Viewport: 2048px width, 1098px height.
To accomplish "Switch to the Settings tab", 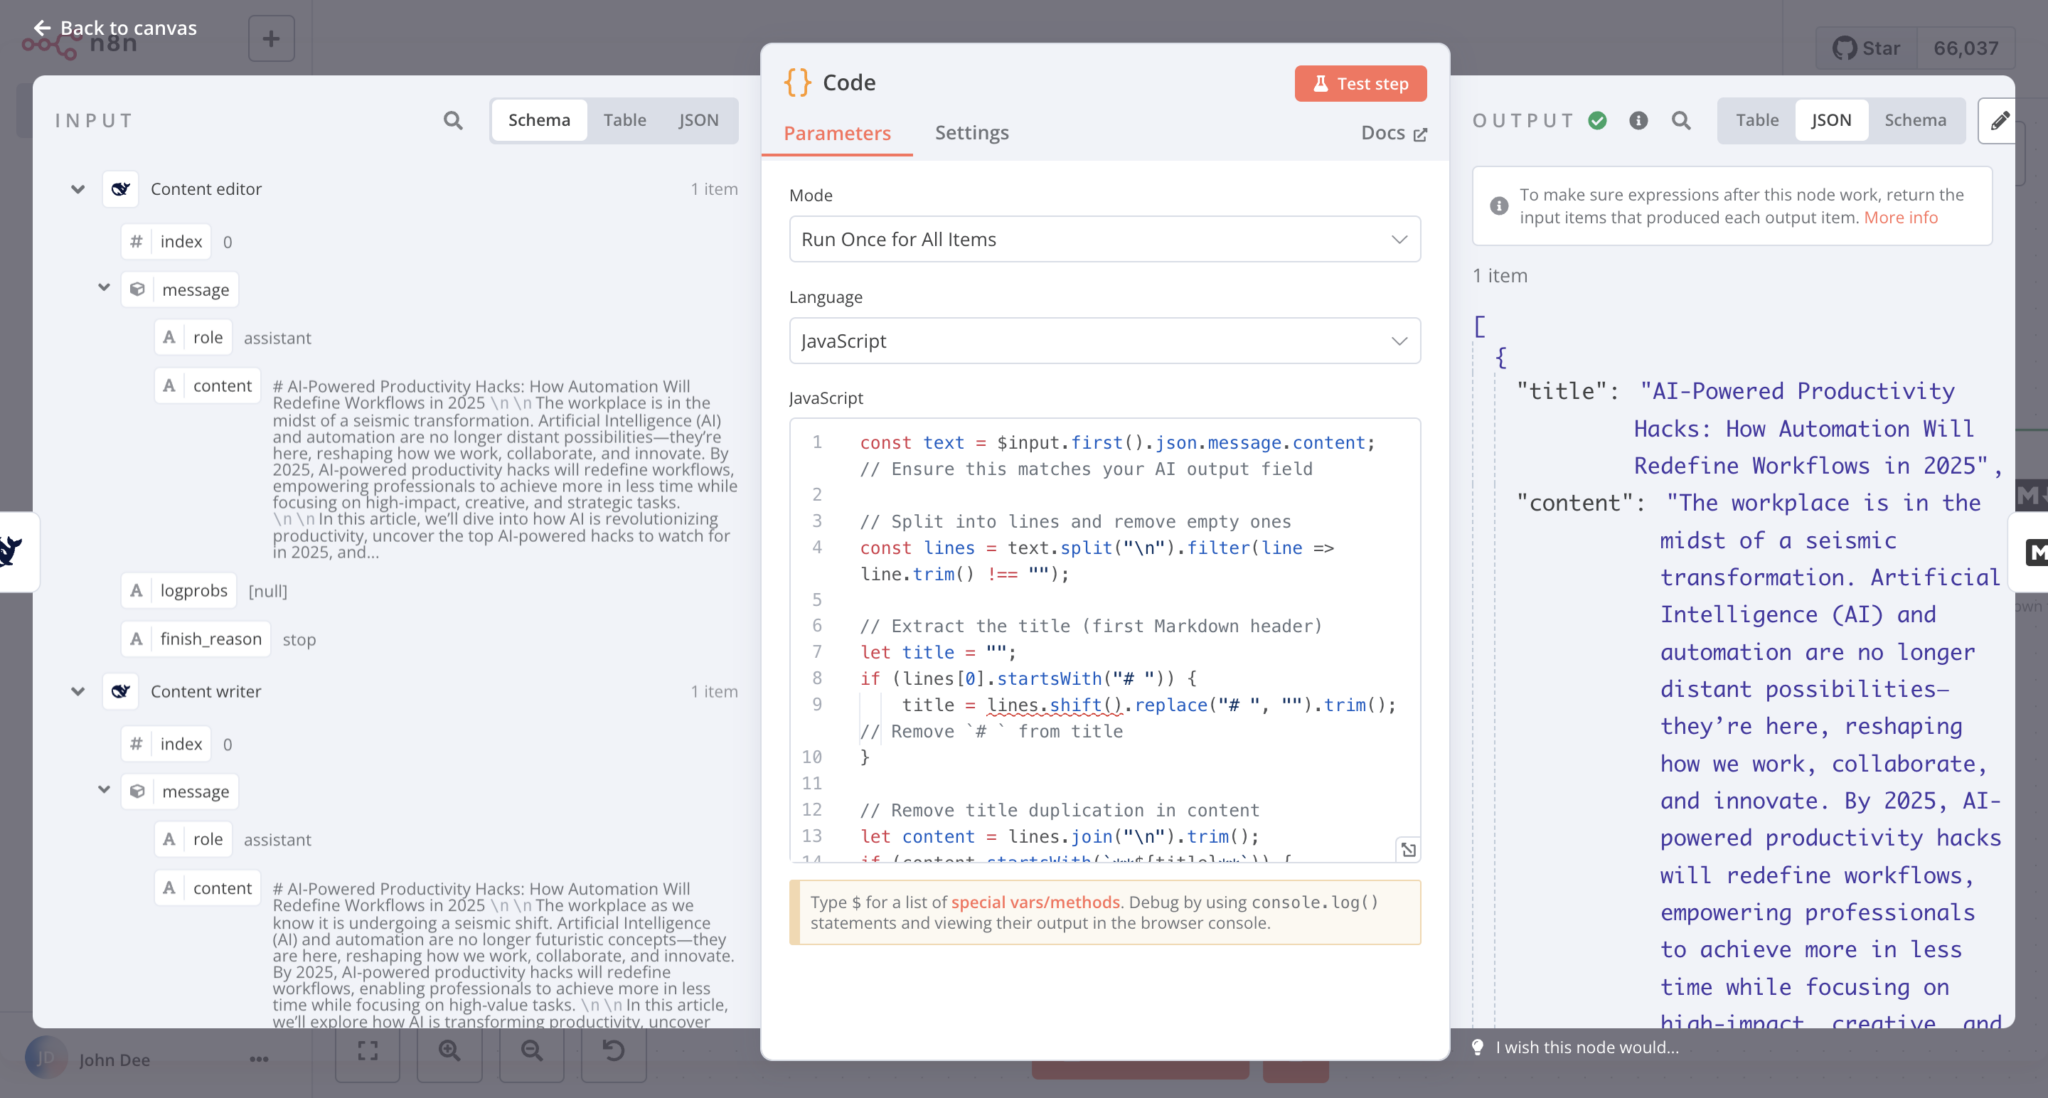I will 971,133.
